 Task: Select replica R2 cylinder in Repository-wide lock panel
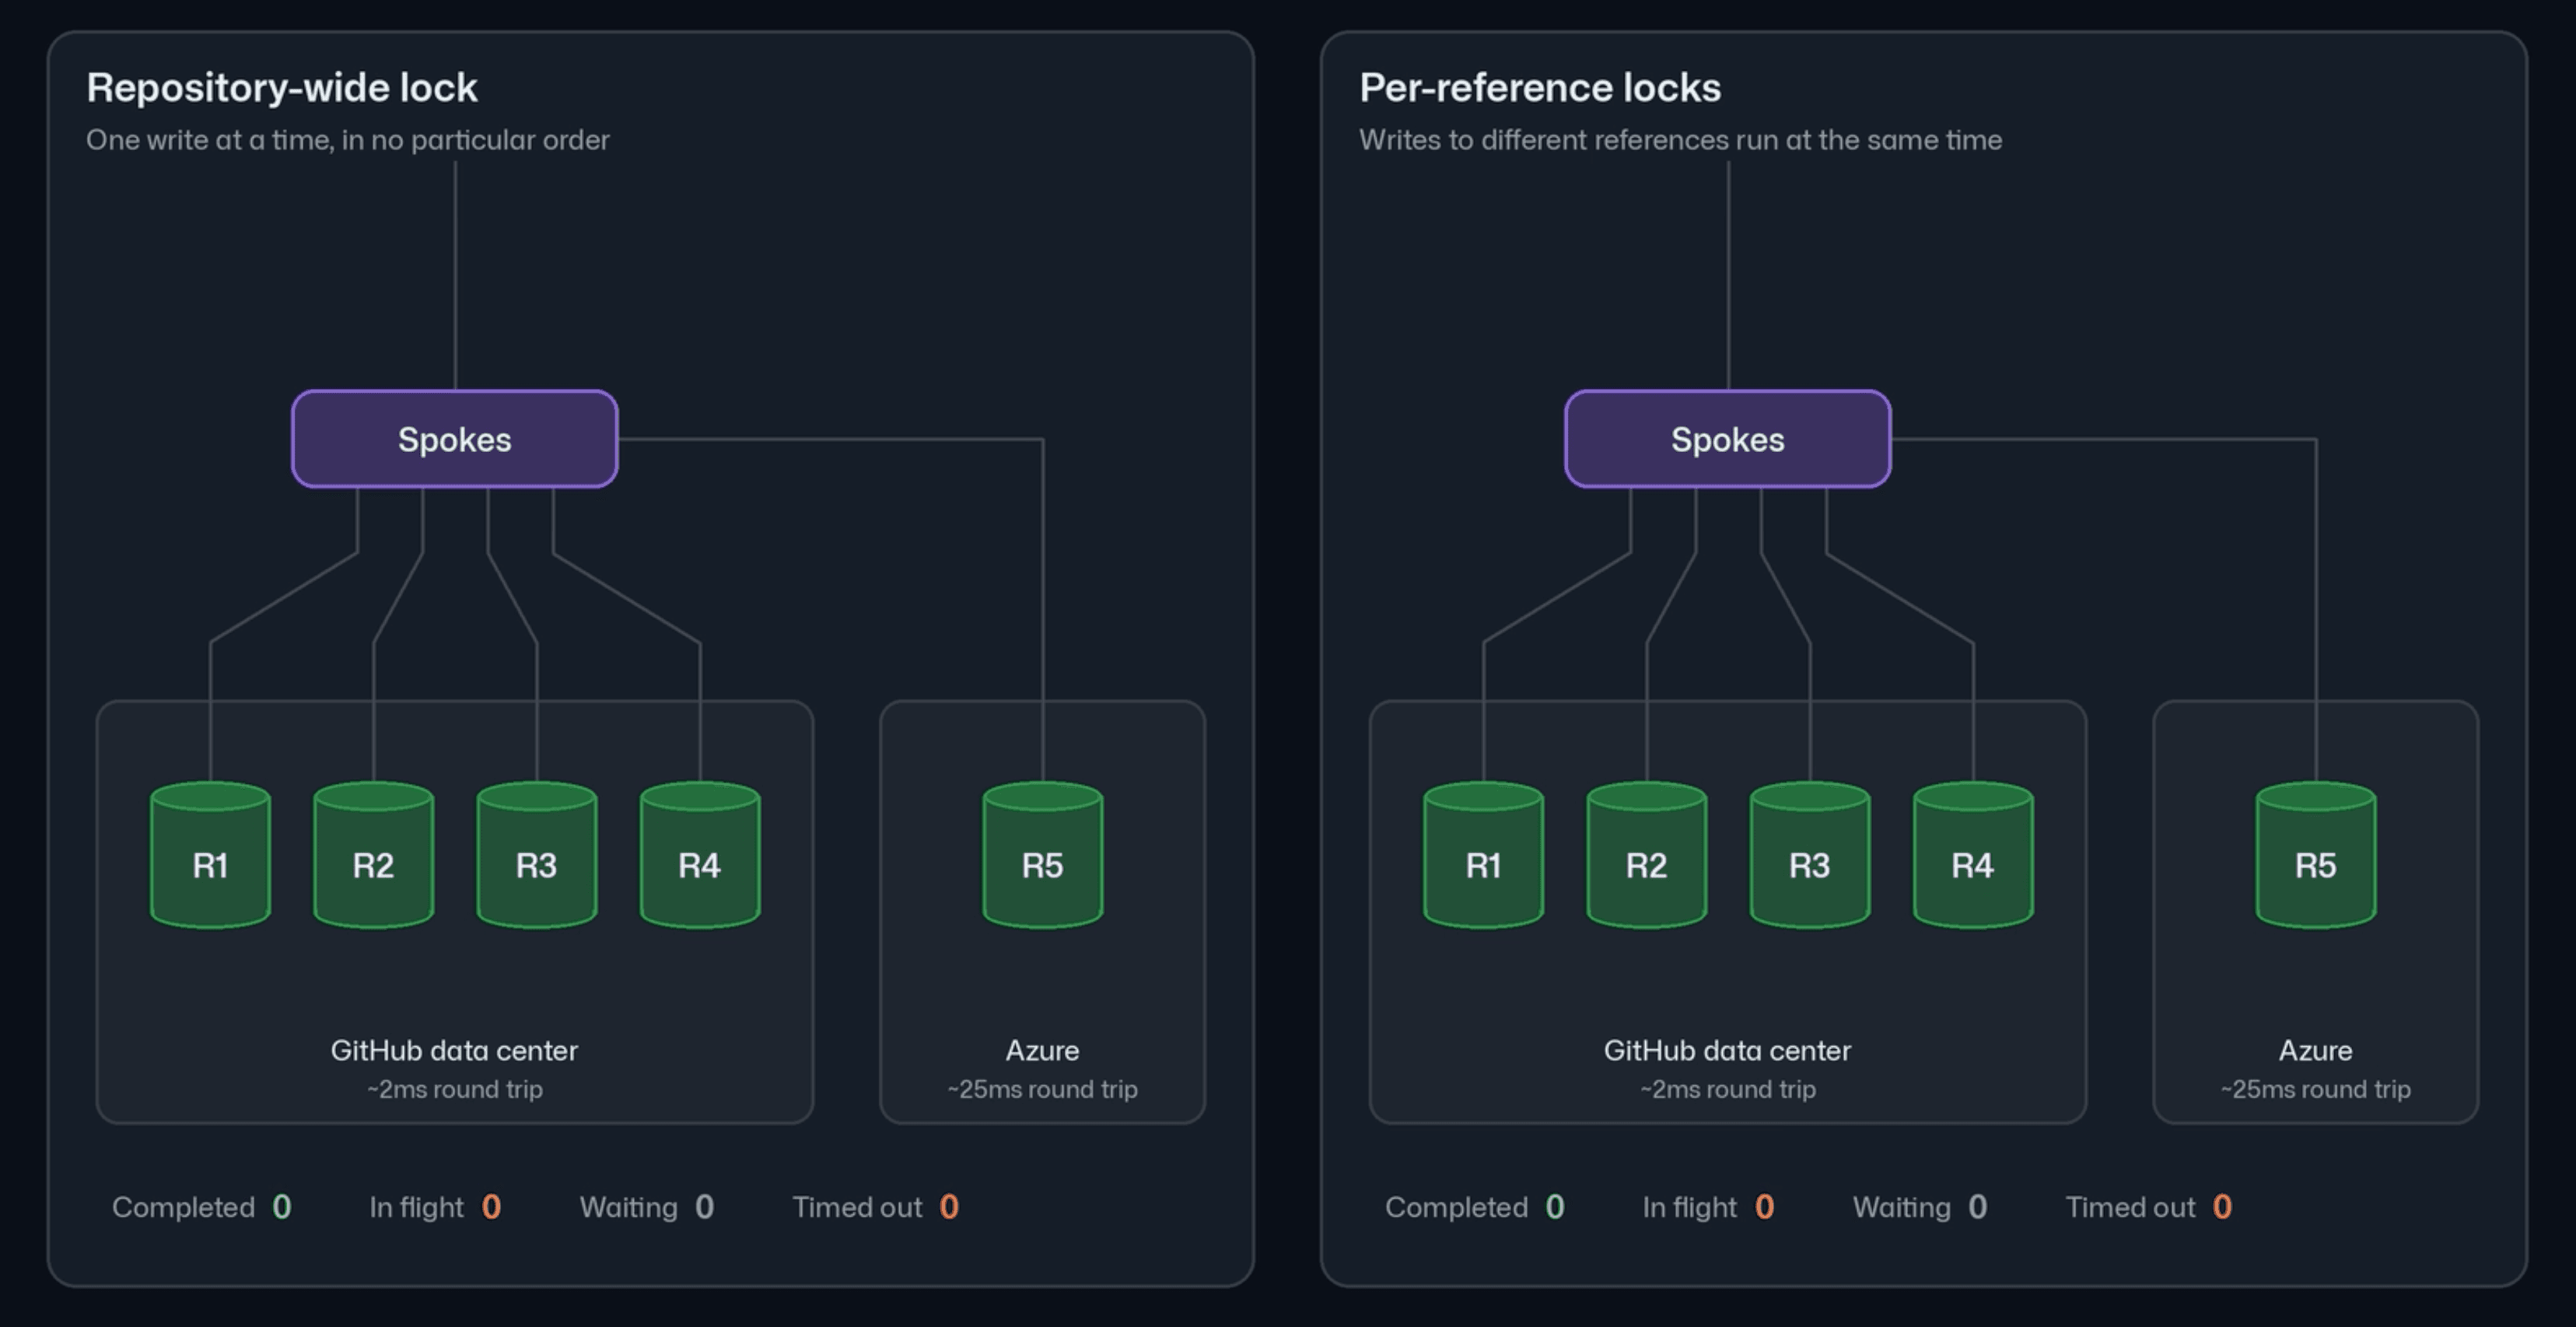373,855
